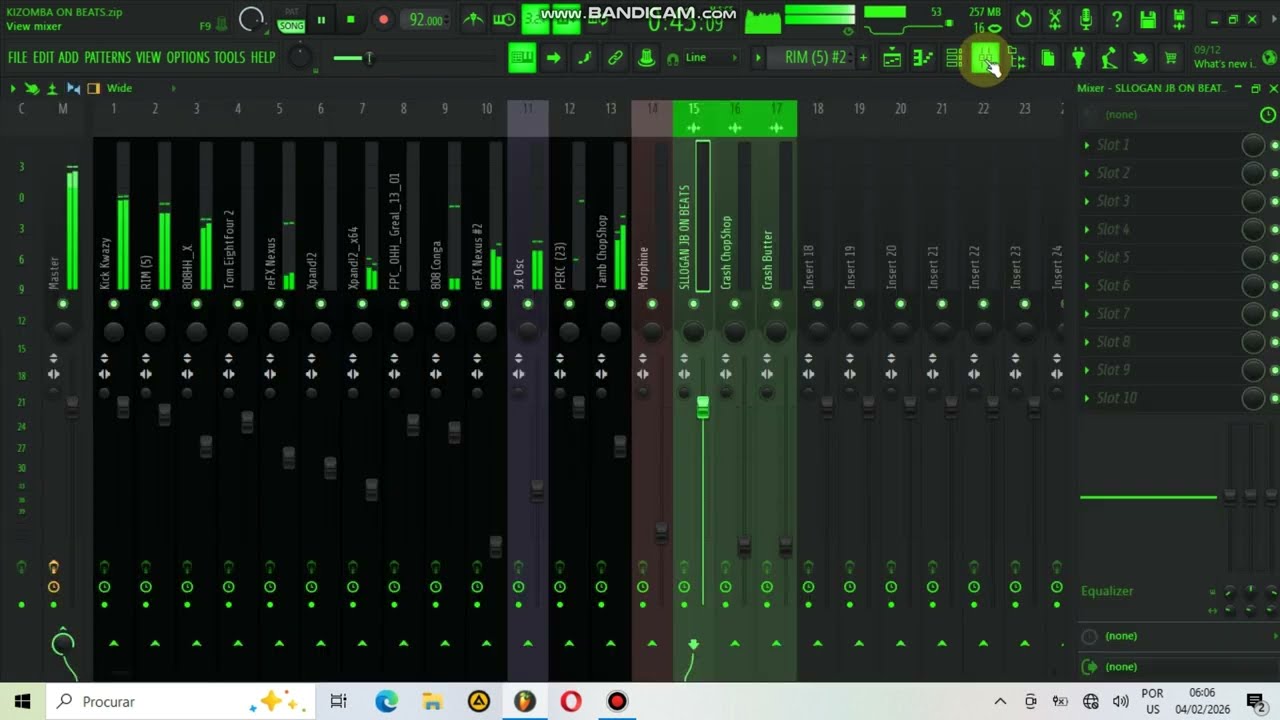Open the PATTERNS menu
This screenshot has height=720, width=1280.
click(x=107, y=58)
